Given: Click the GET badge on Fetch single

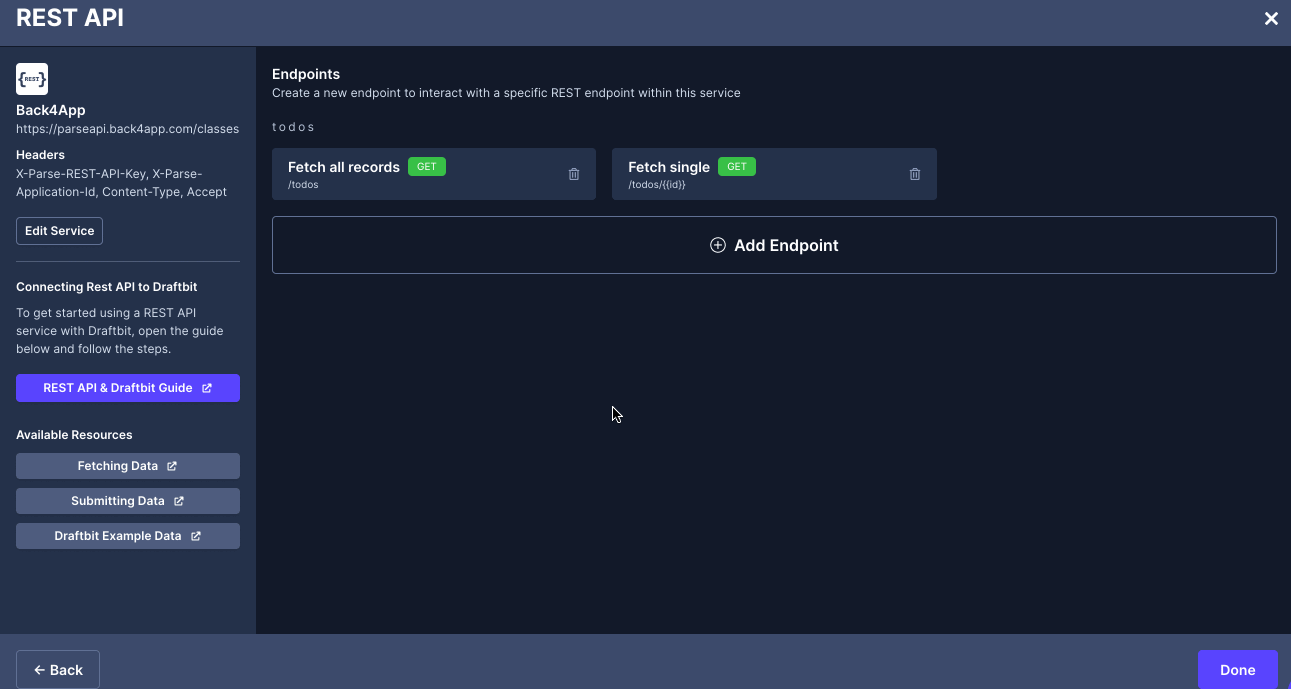Looking at the screenshot, I should point(737,167).
